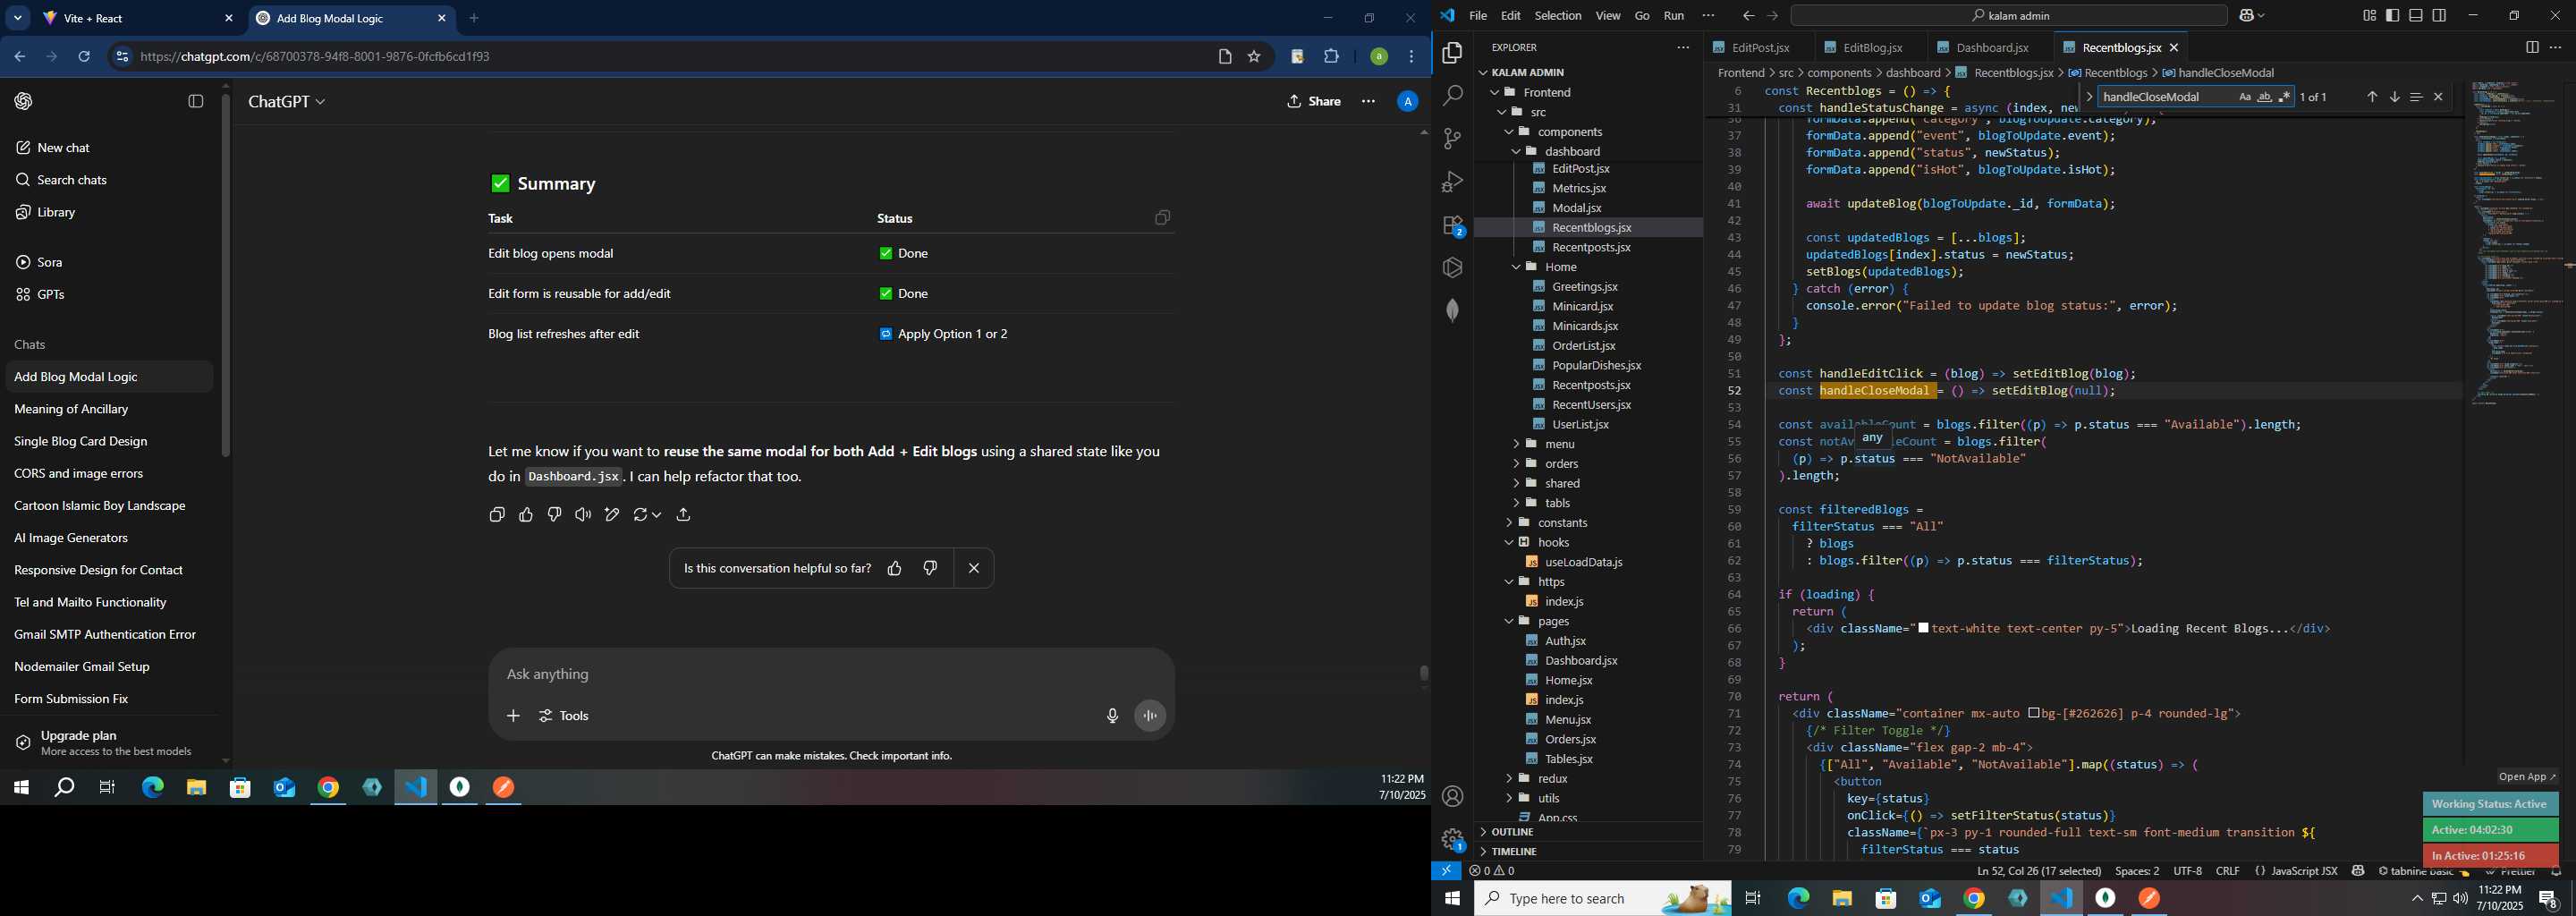
Task: Click Find in Selection icon
Action: click(2416, 97)
